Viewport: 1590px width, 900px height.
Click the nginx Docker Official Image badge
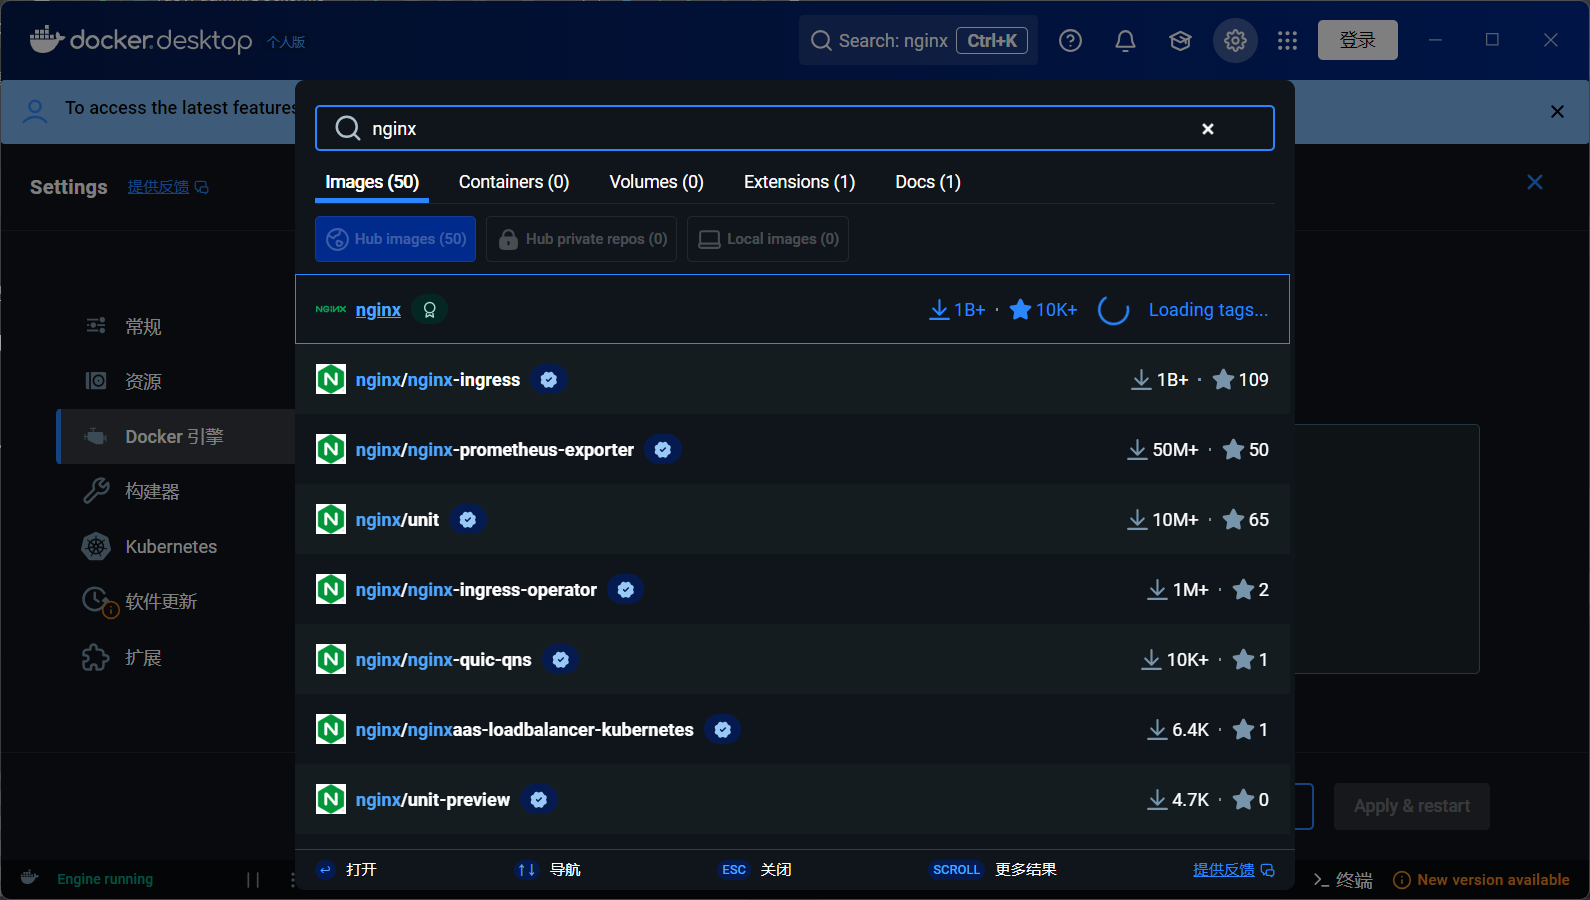(430, 310)
